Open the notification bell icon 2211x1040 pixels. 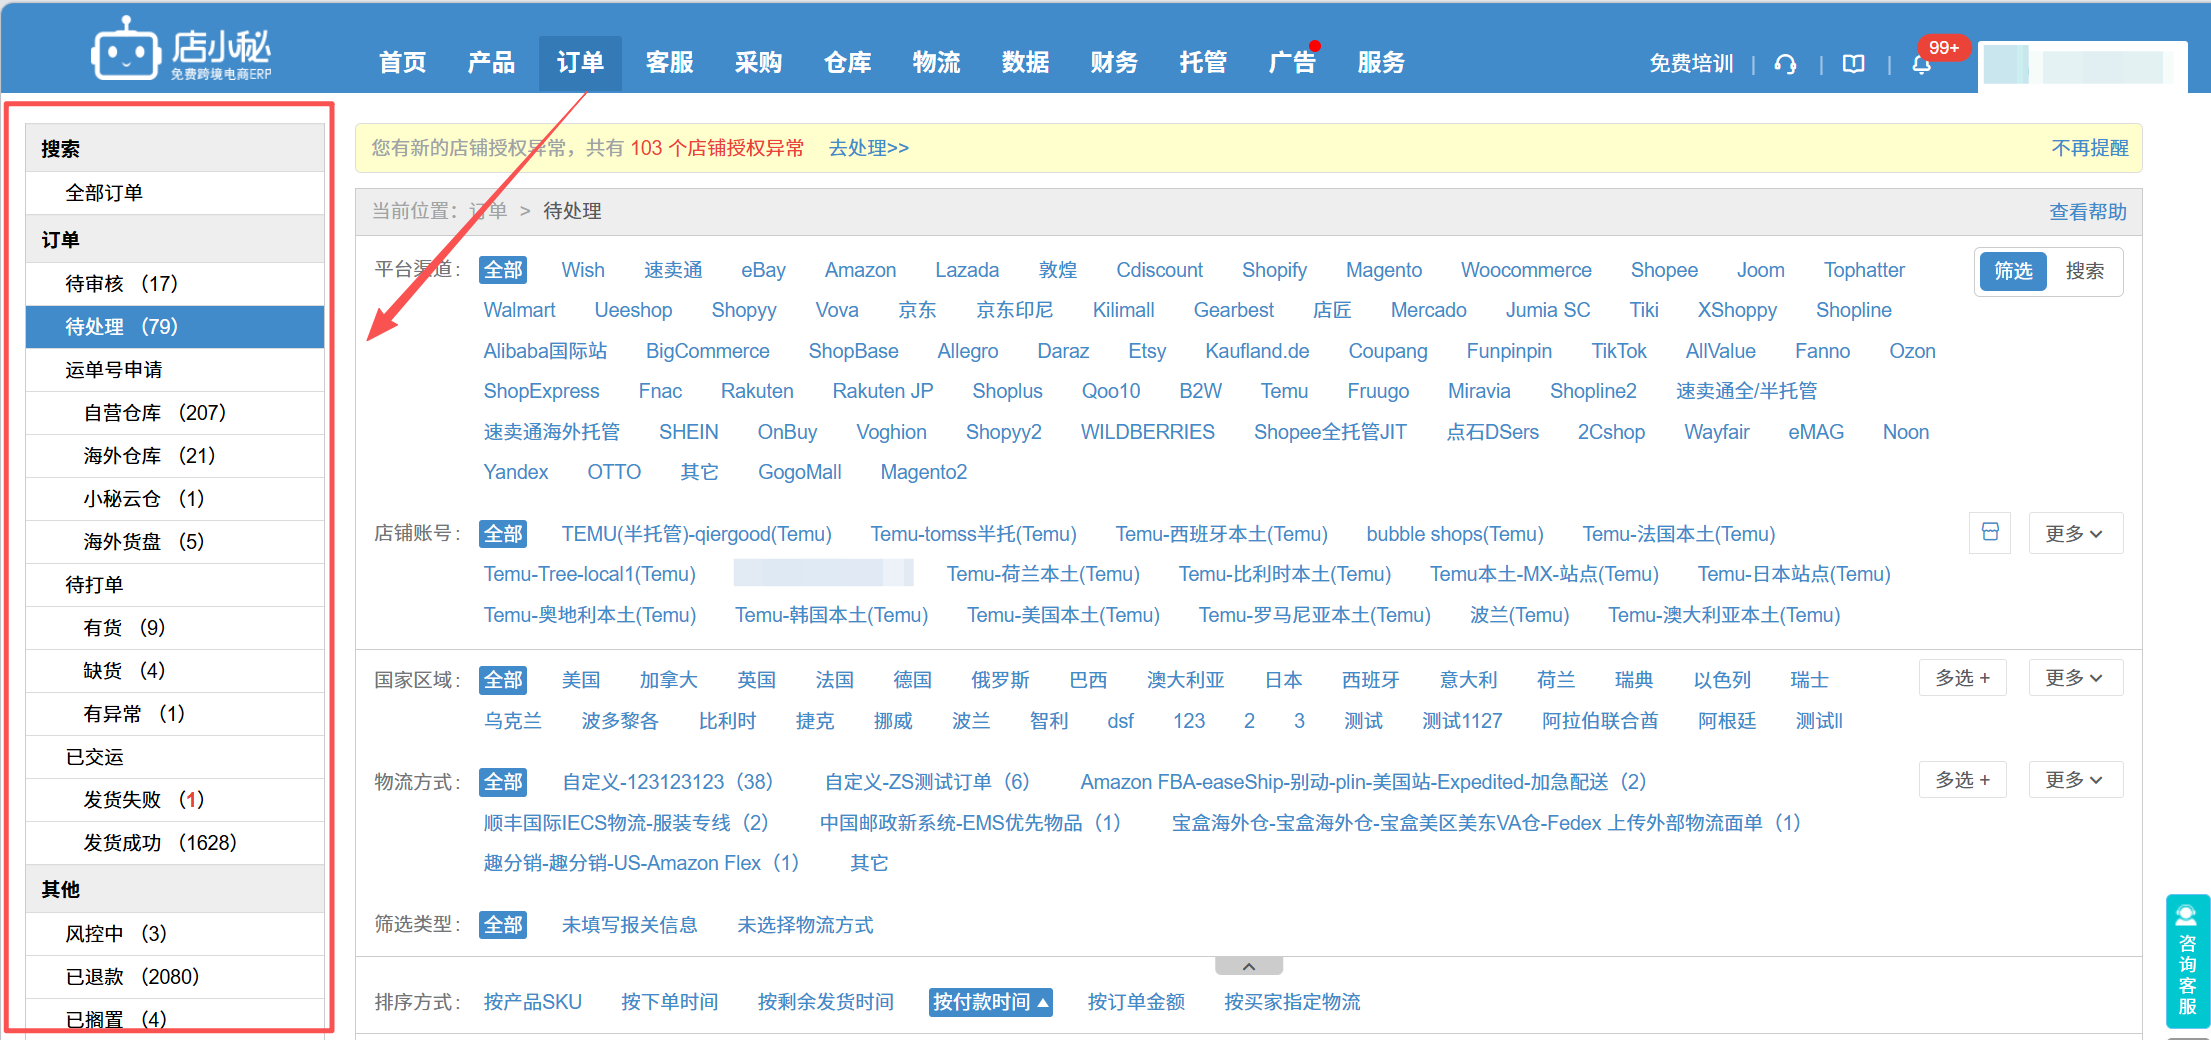[1921, 64]
